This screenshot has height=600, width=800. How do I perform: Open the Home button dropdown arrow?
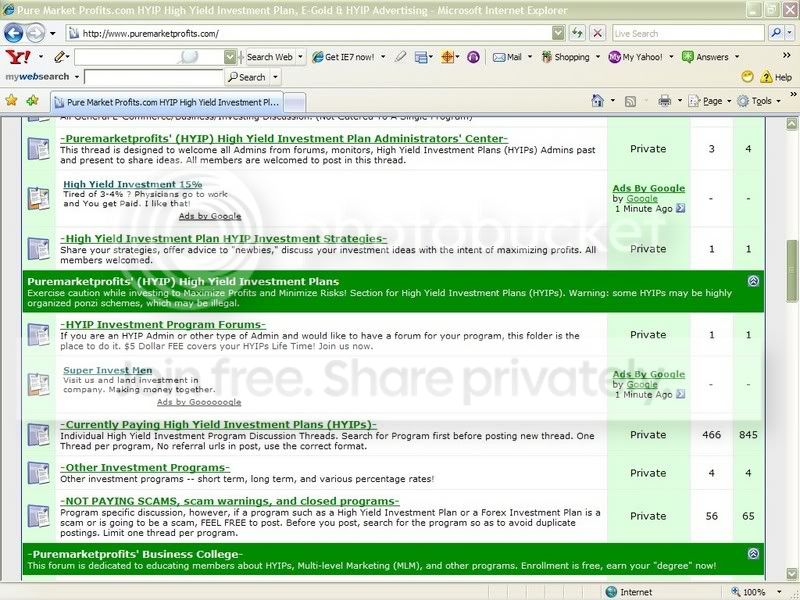[x=613, y=101]
